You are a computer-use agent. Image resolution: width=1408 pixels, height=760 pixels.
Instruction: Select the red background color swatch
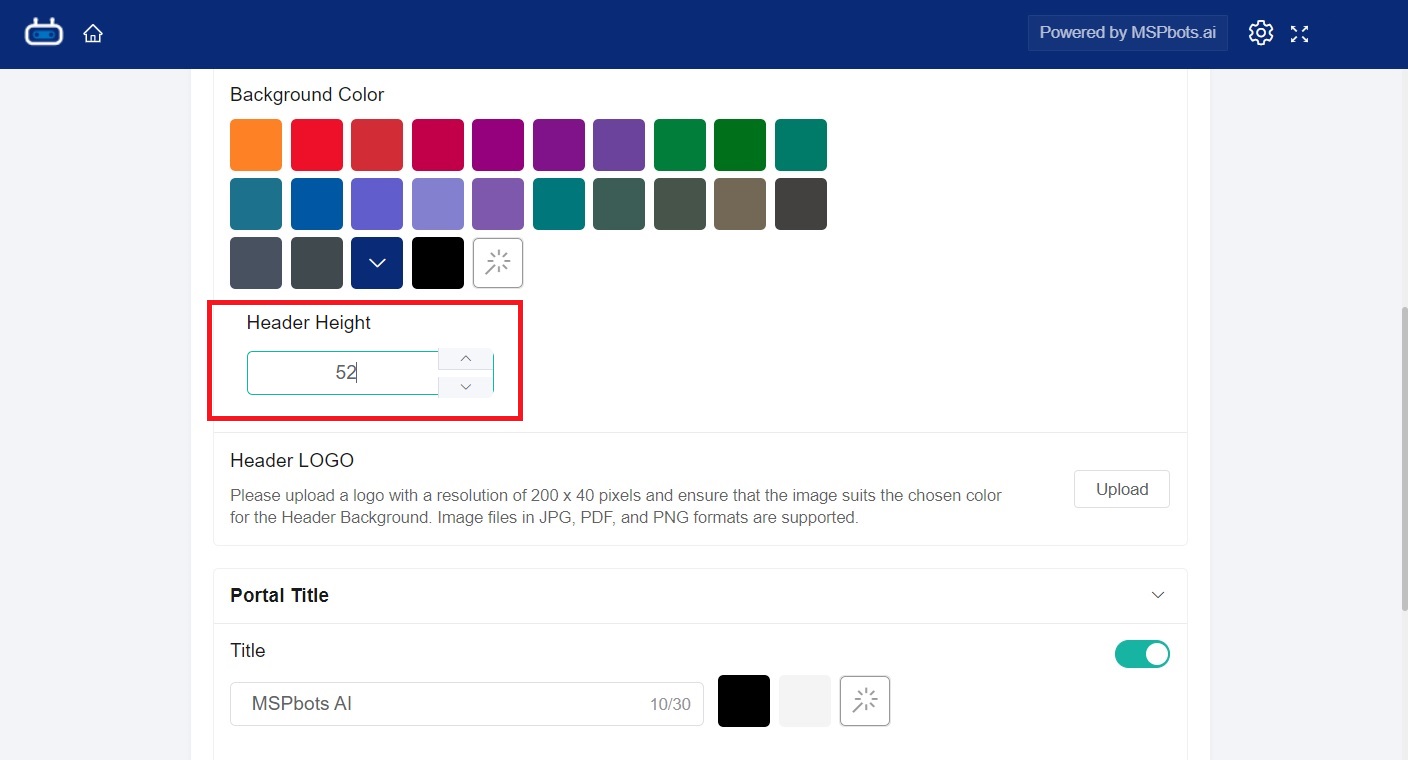point(316,144)
